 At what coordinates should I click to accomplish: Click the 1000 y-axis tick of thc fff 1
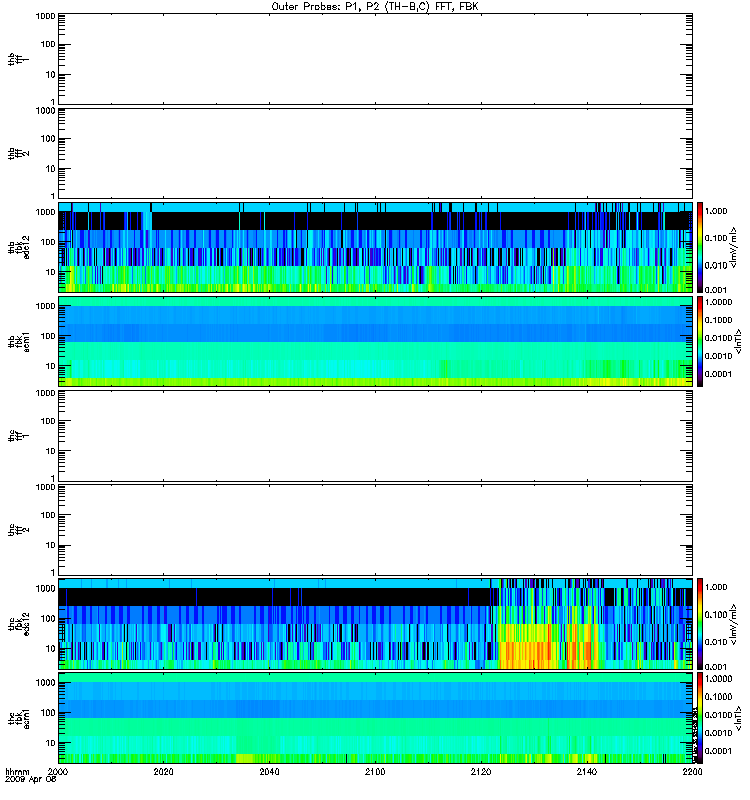pos(45,393)
